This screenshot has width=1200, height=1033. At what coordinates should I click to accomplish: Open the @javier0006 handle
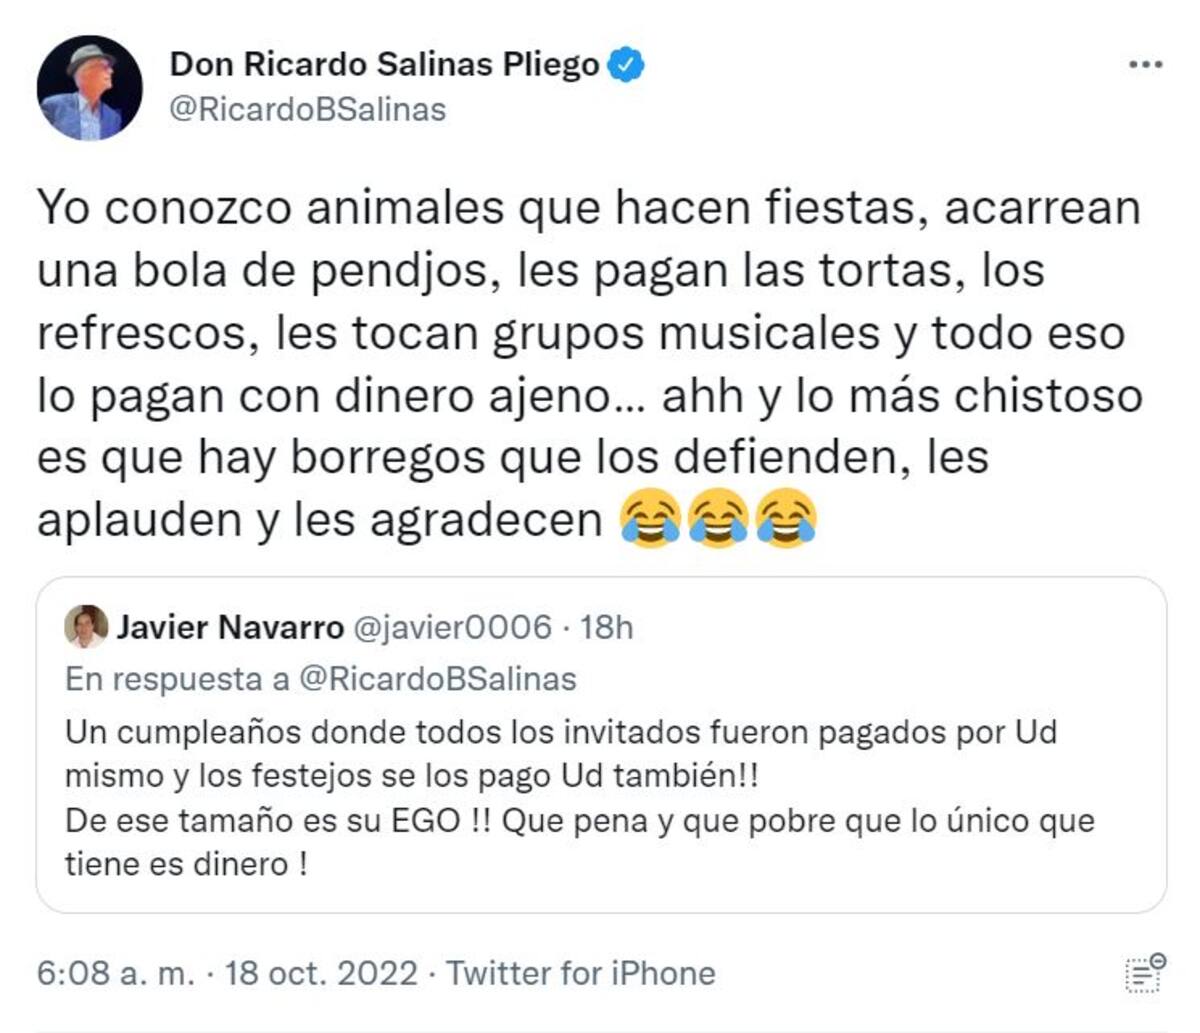tap(451, 628)
